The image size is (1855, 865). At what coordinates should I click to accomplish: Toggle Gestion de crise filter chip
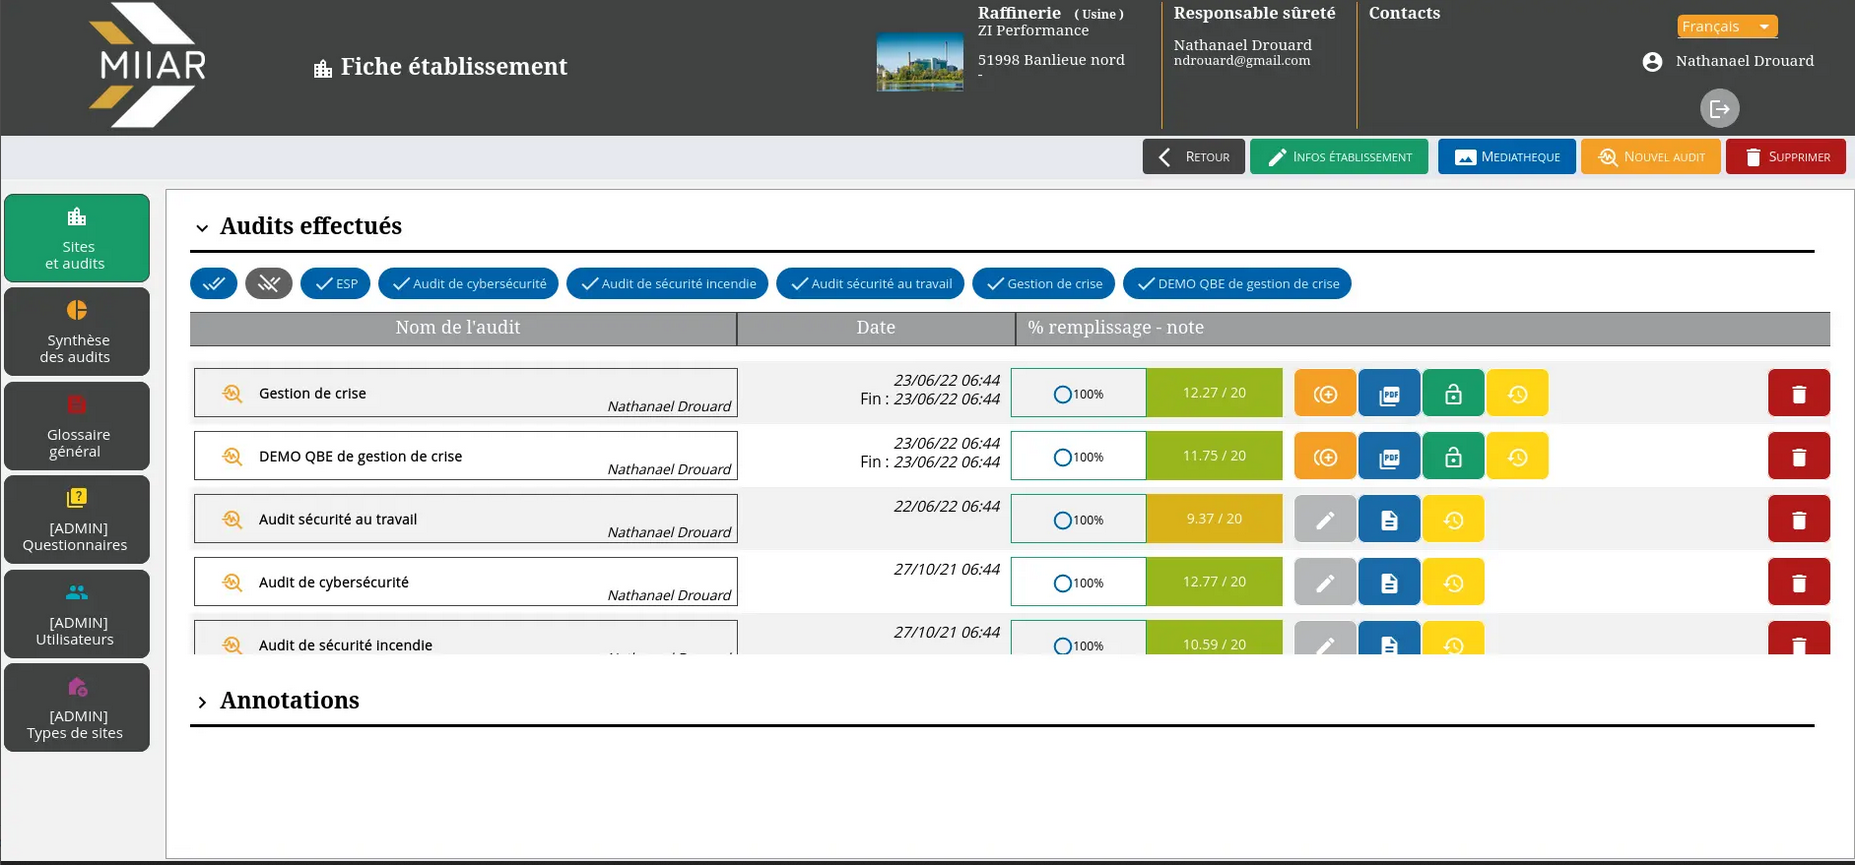pyautogui.click(x=1044, y=284)
